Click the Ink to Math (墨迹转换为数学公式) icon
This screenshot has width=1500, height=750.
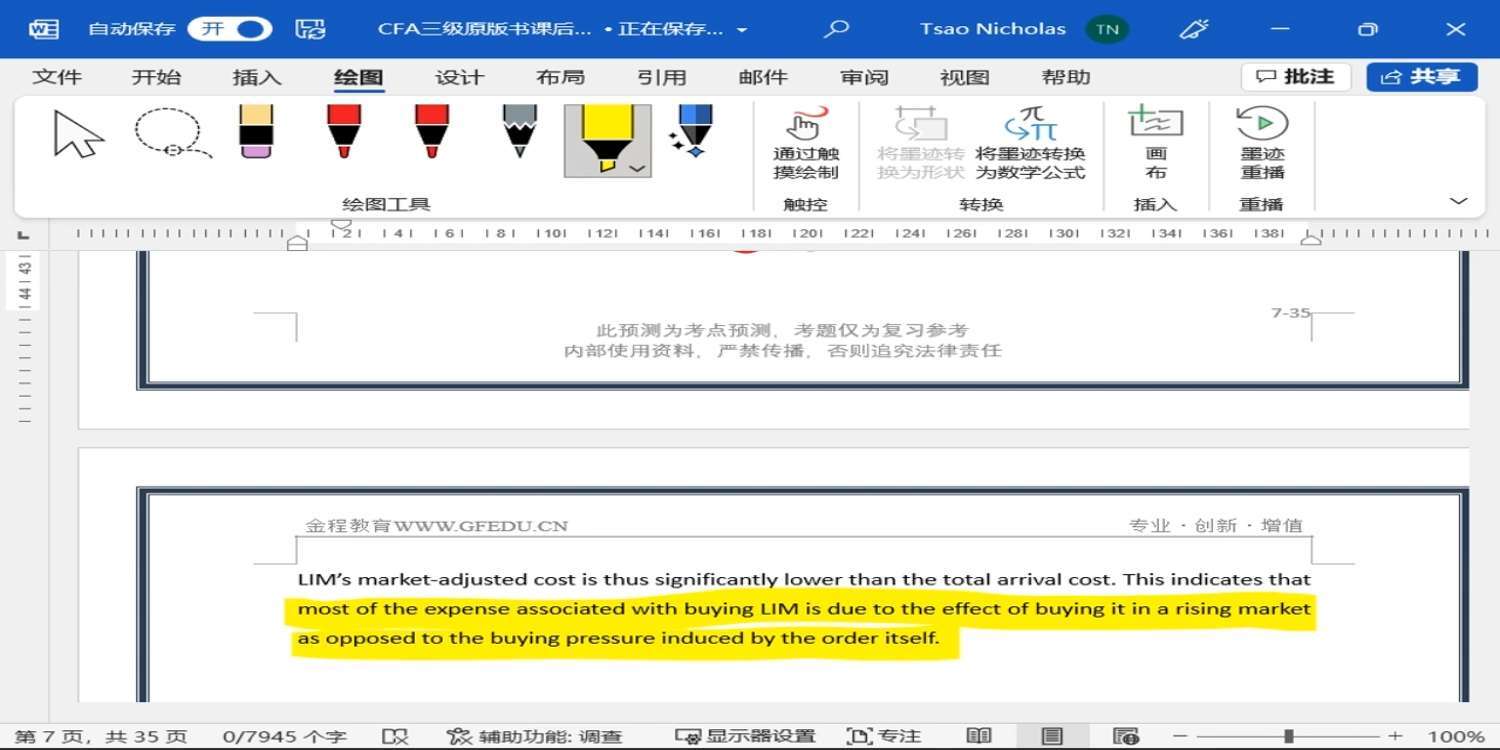click(1030, 143)
